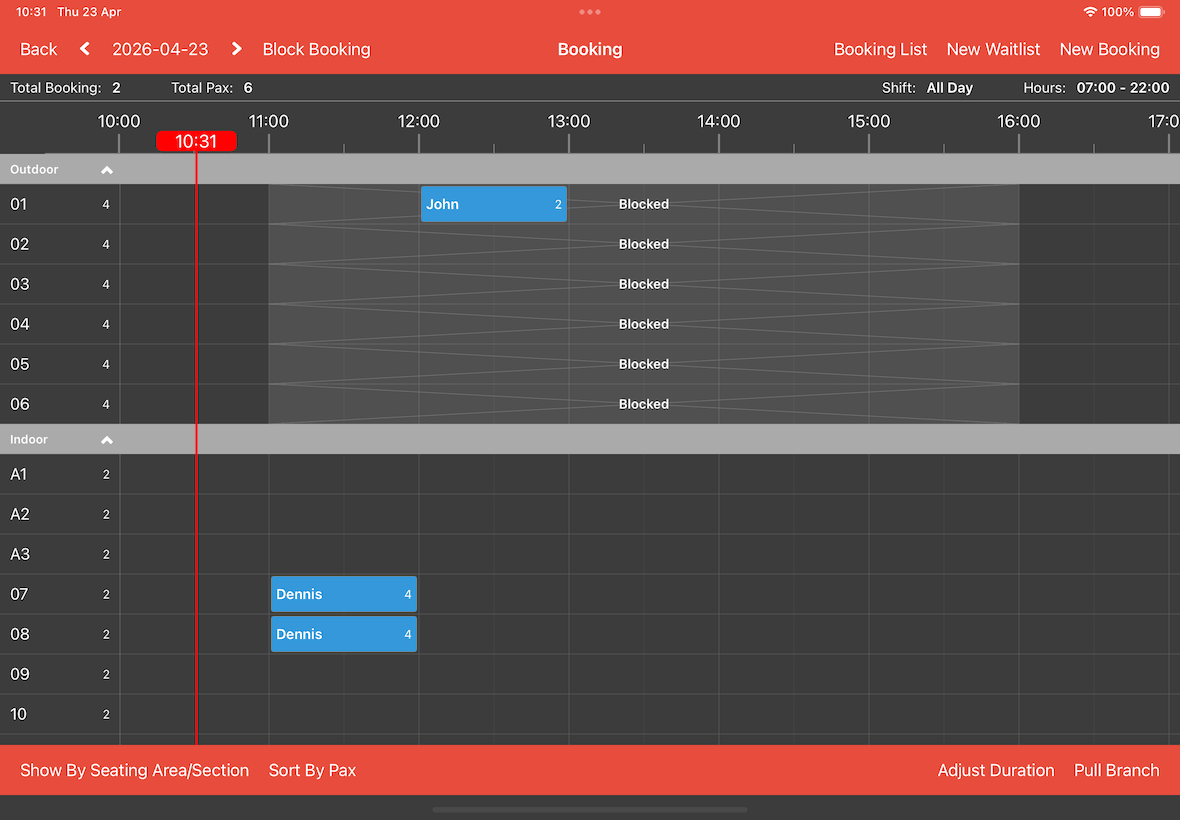Collapse the Indoor section chevron
The image size is (1180, 820).
[107, 440]
